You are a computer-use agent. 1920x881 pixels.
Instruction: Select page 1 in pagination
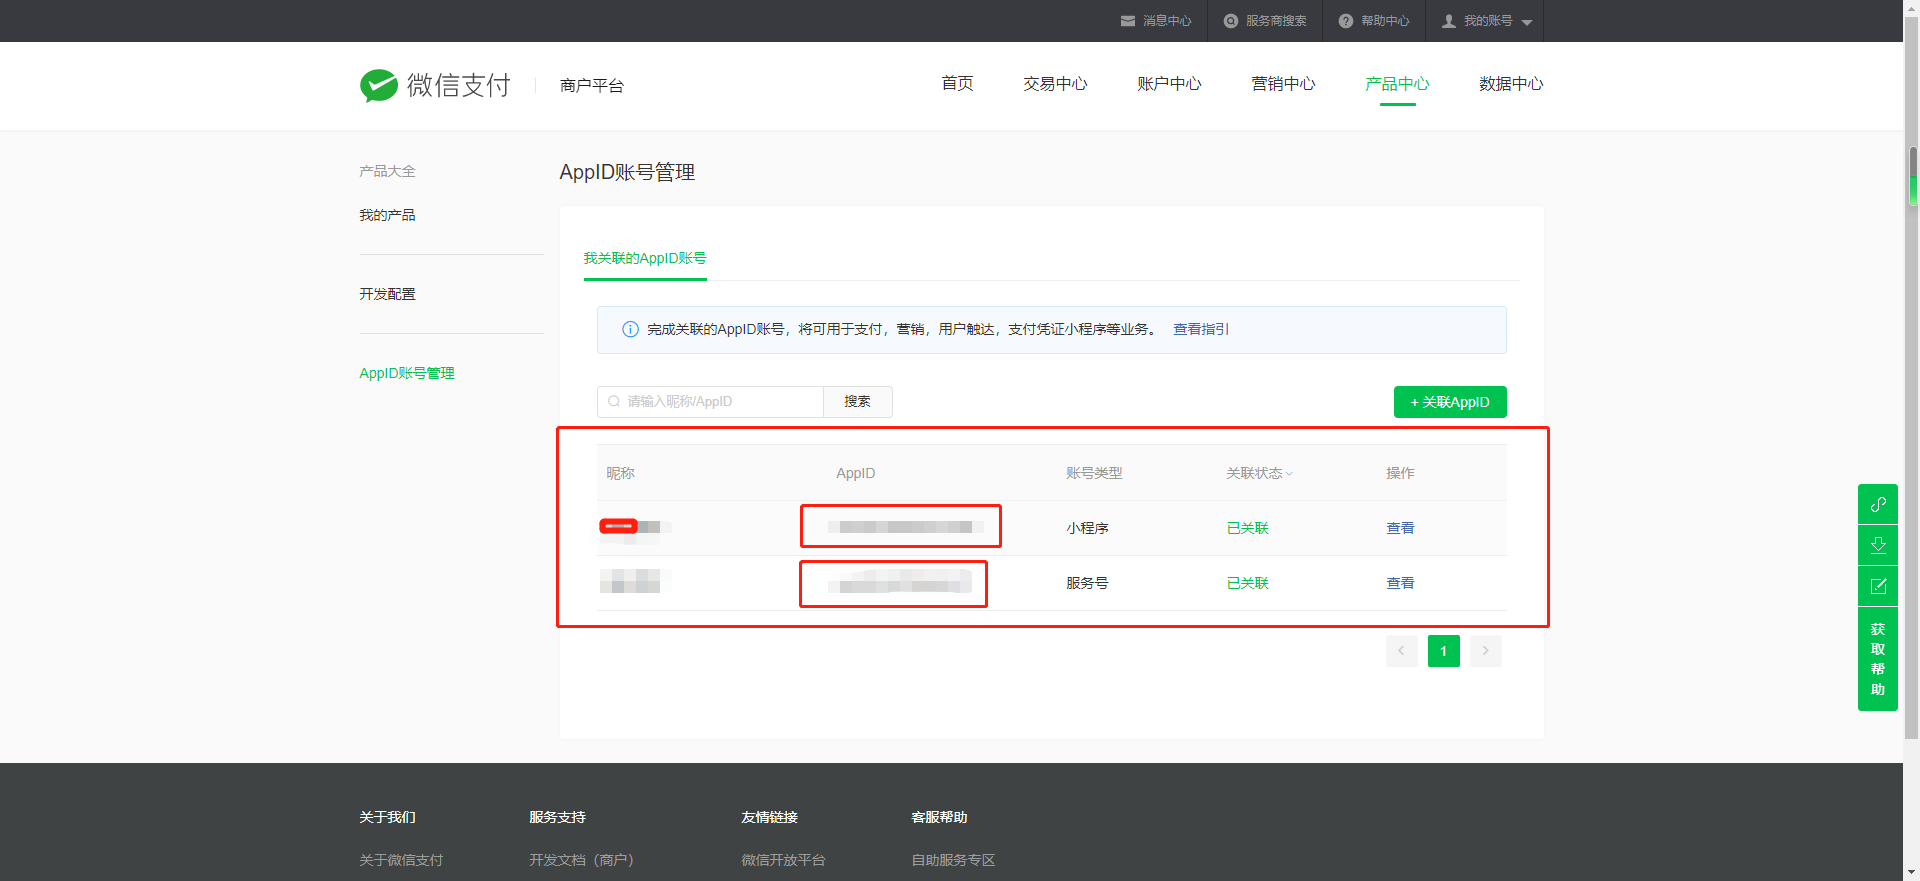[1443, 651]
